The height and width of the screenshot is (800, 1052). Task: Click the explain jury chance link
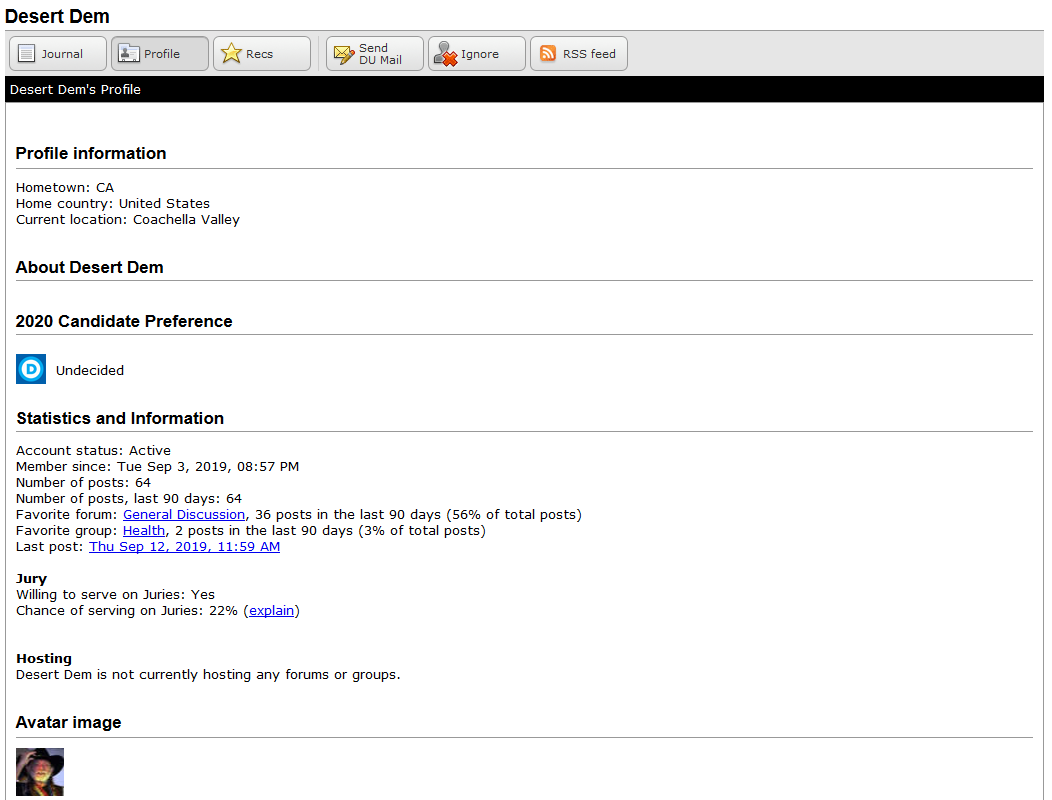[272, 610]
